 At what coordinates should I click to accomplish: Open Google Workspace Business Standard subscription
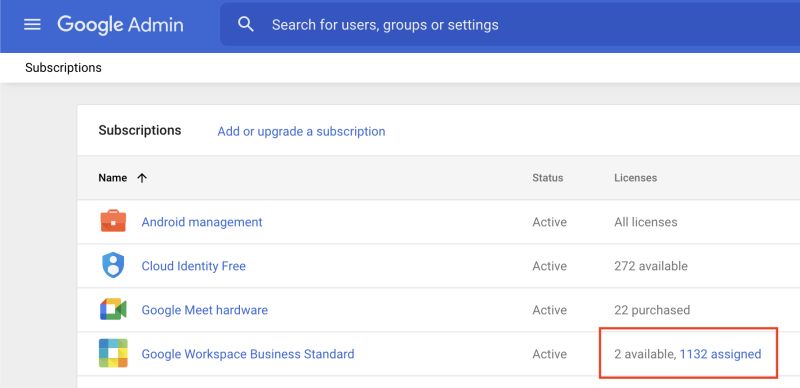tap(248, 354)
